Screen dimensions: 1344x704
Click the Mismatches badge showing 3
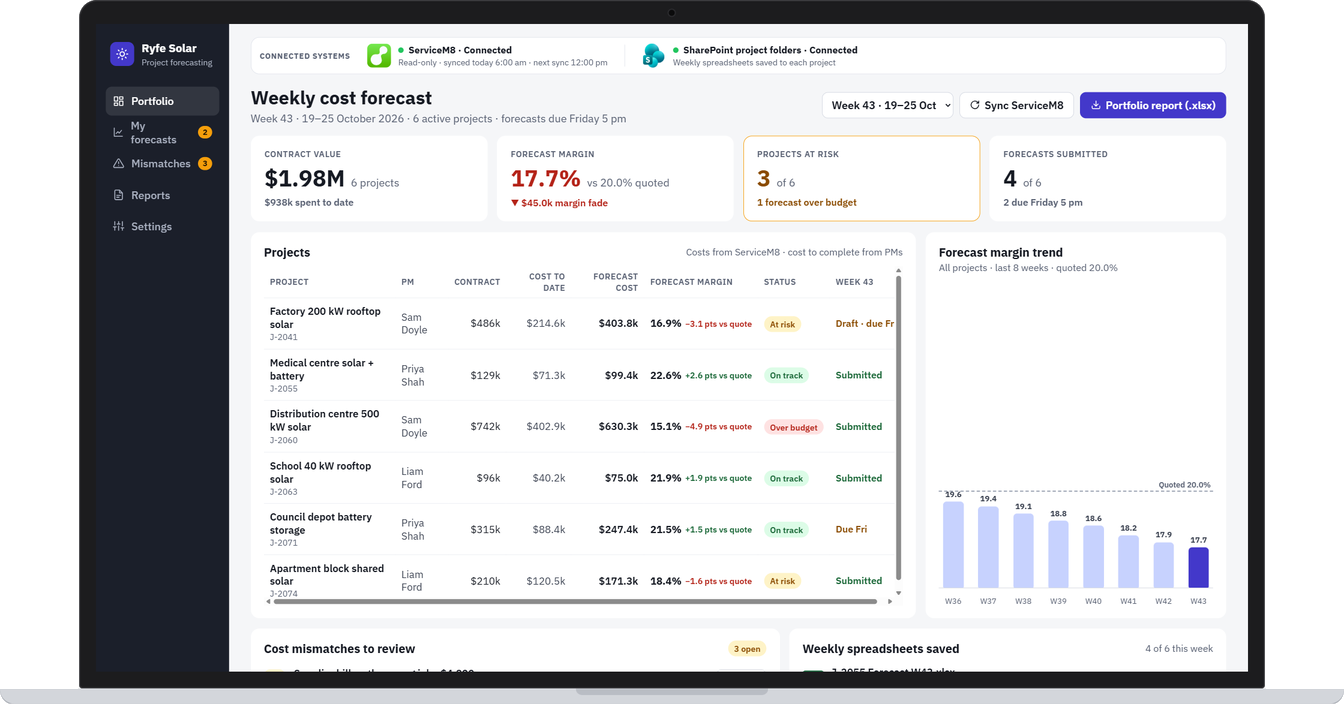(205, 163)
